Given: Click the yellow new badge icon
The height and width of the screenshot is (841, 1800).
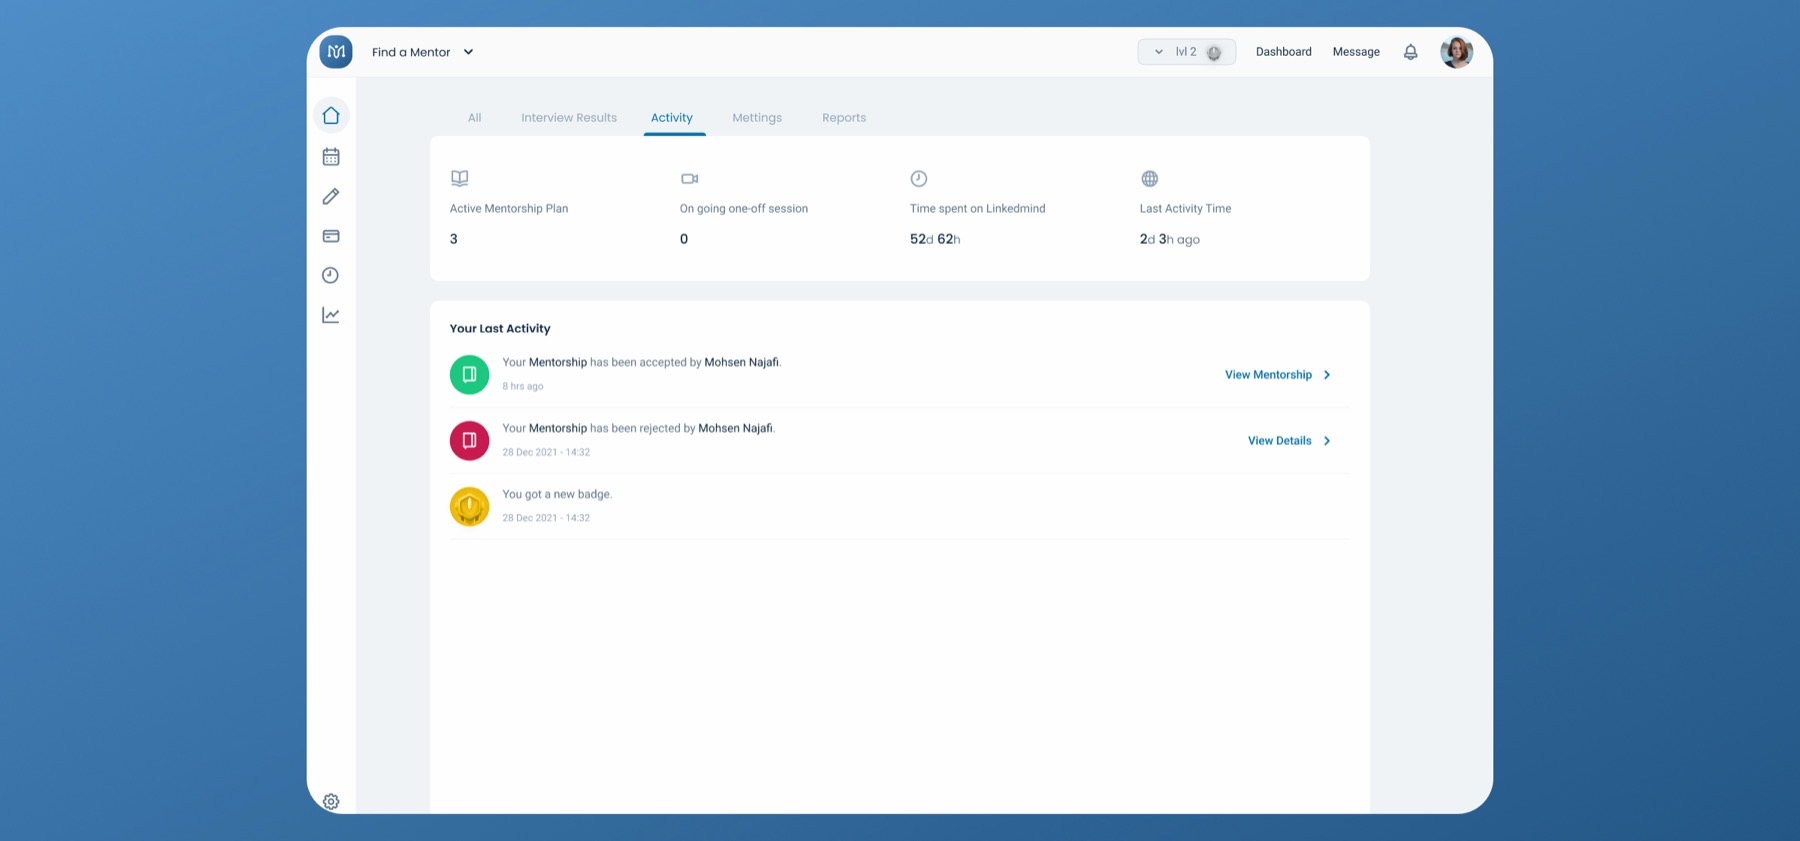Looking at the screenshot, I should (469, 507).
